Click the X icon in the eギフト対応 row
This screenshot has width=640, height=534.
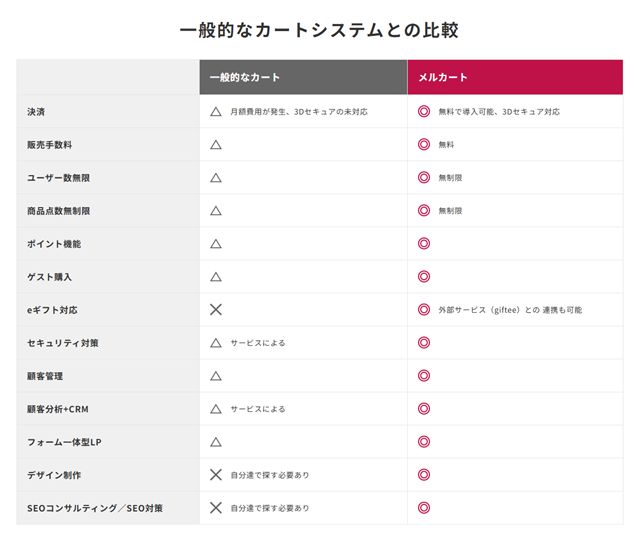pyautogui.click(x=215, y=310)
